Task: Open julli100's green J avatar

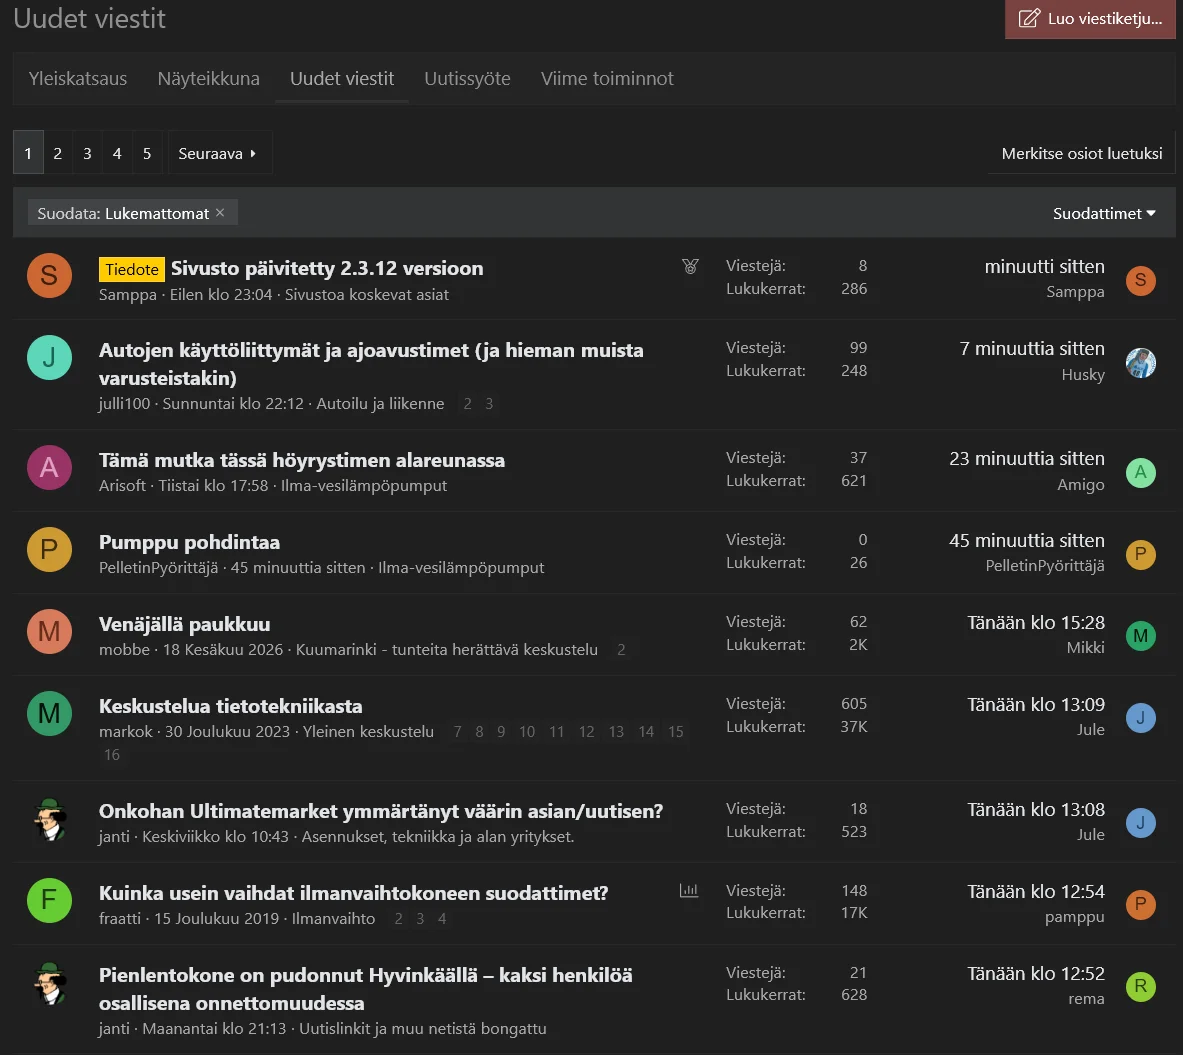Action: [x=49, y=358]
